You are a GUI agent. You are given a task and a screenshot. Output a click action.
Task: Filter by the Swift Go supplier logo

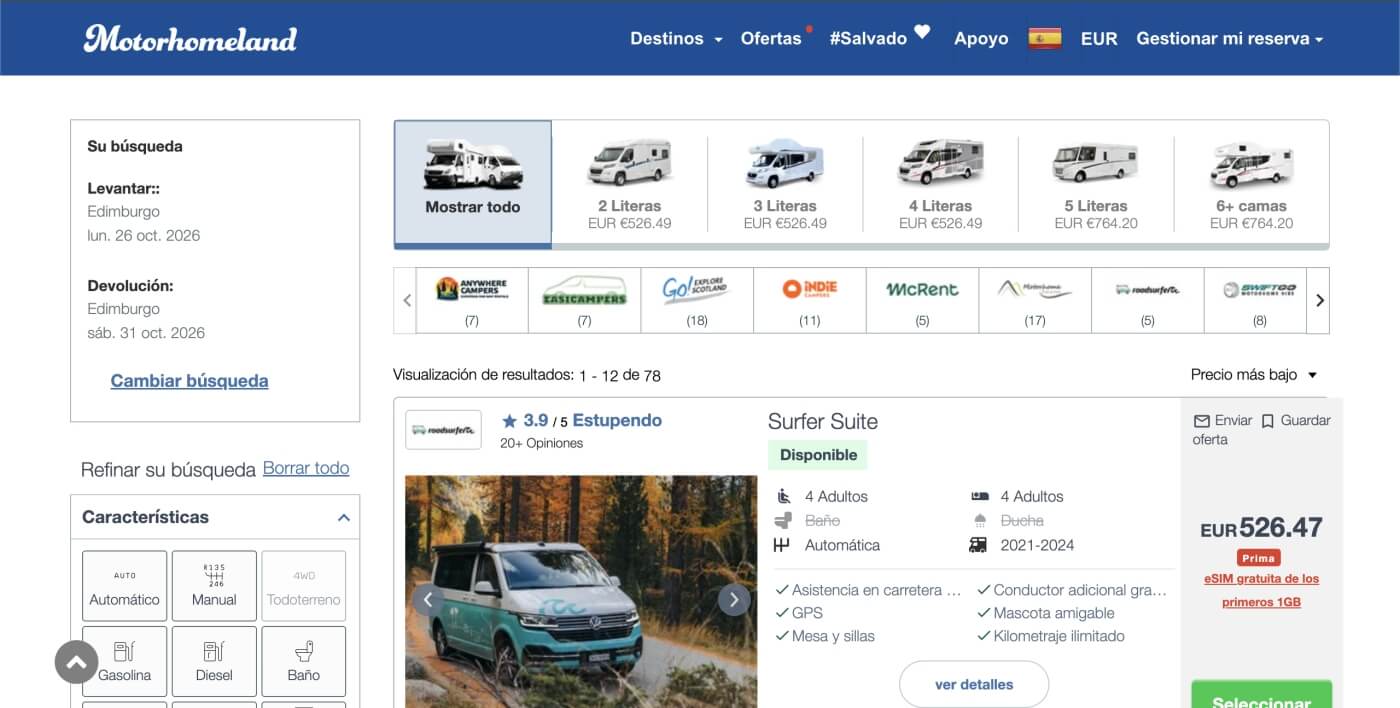click(x=1259, y=290)
